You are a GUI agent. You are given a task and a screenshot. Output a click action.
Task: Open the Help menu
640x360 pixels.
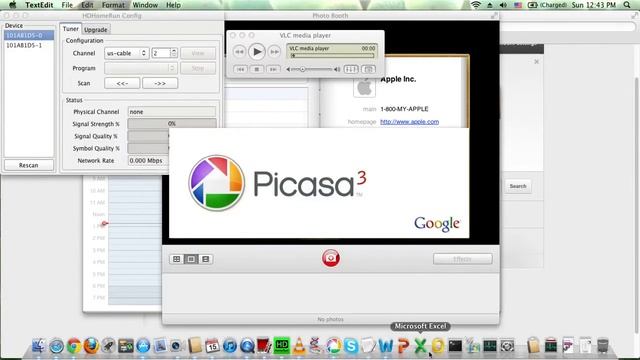click(173, 5)
